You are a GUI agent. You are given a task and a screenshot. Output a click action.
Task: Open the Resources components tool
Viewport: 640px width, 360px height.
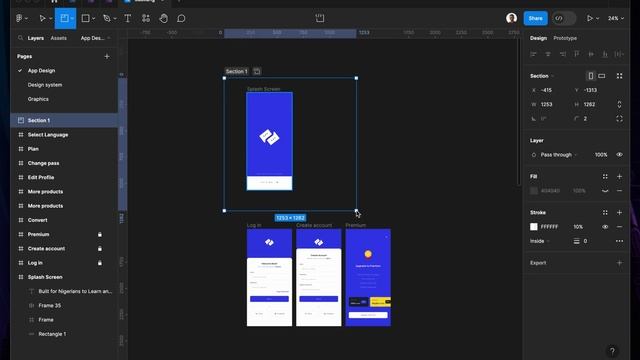pyautogui.click(x=146, y=18)
